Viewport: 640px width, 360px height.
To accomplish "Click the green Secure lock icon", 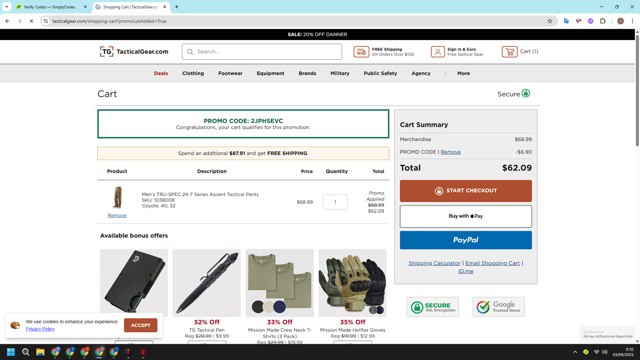I will (x=526, y=93).
